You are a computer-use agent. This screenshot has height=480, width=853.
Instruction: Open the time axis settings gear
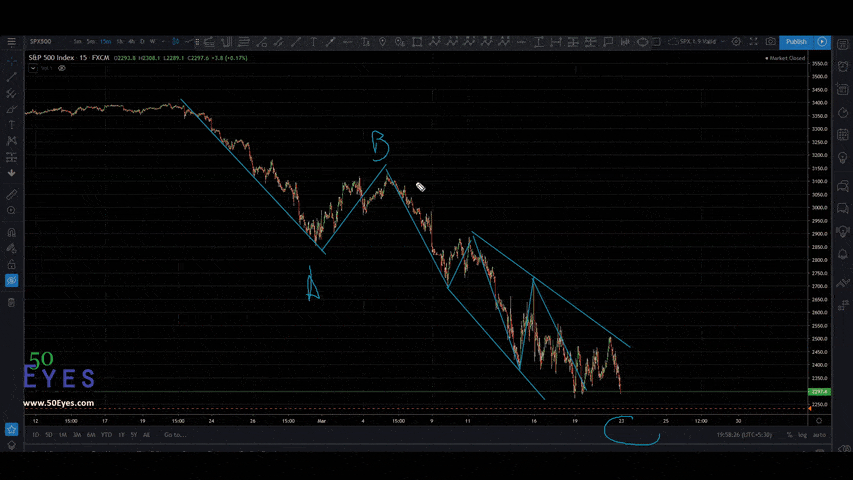[x=819, y=421]
